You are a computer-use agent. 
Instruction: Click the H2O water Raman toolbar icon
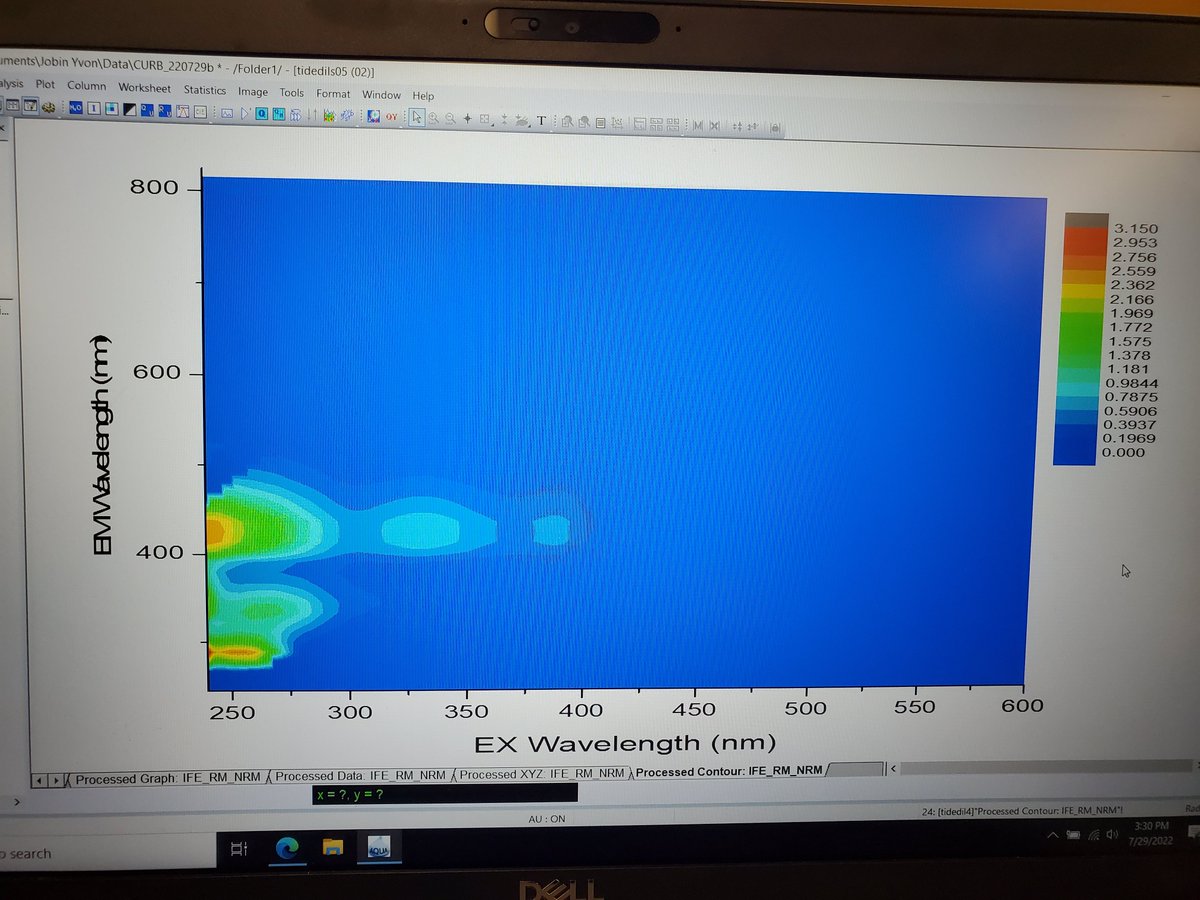coord(76,108)
